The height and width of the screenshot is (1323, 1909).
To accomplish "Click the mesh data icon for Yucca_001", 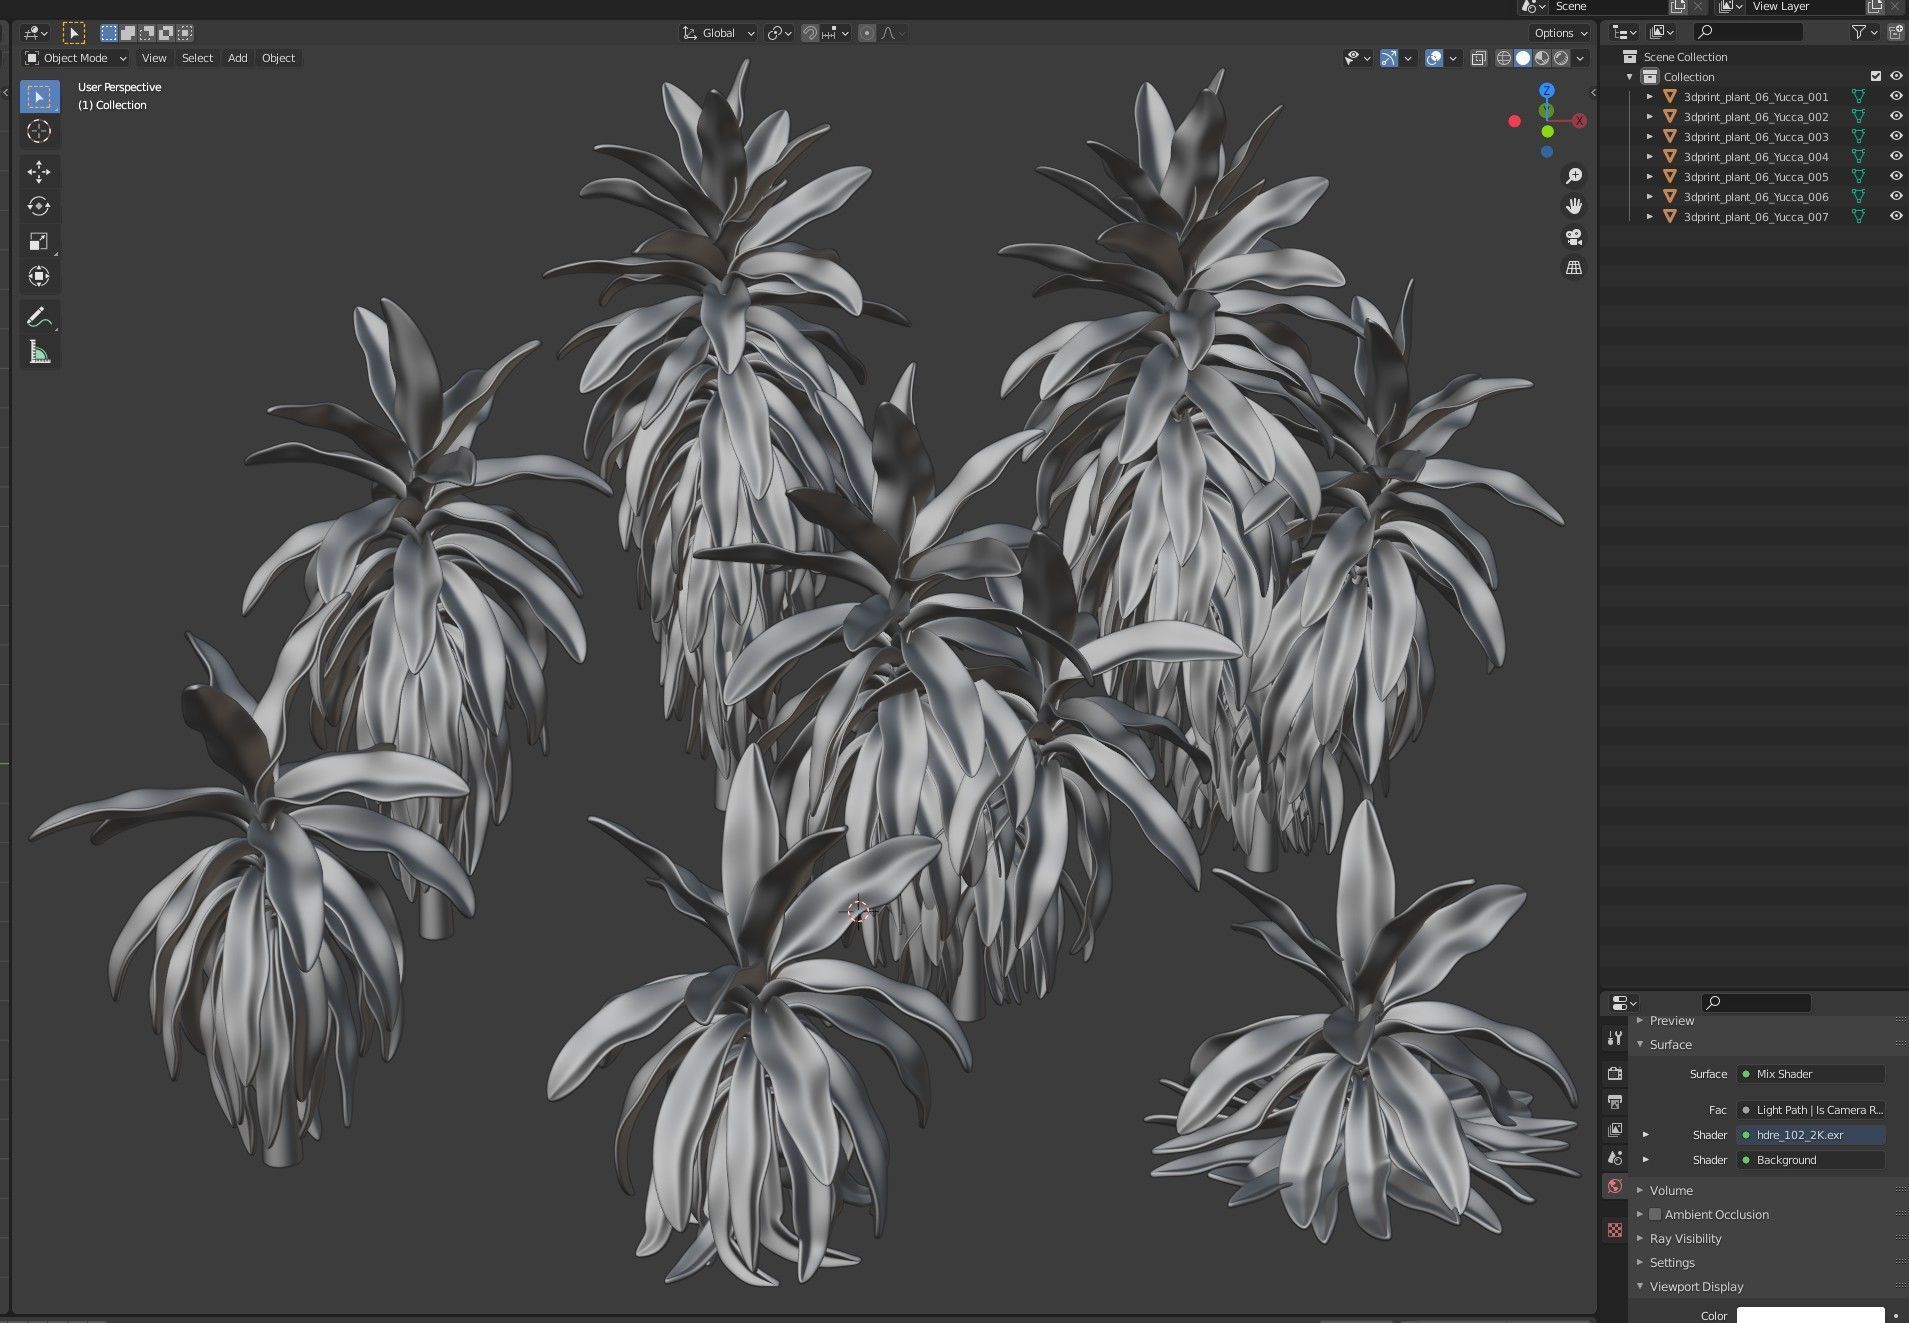I will [1858, 97].
